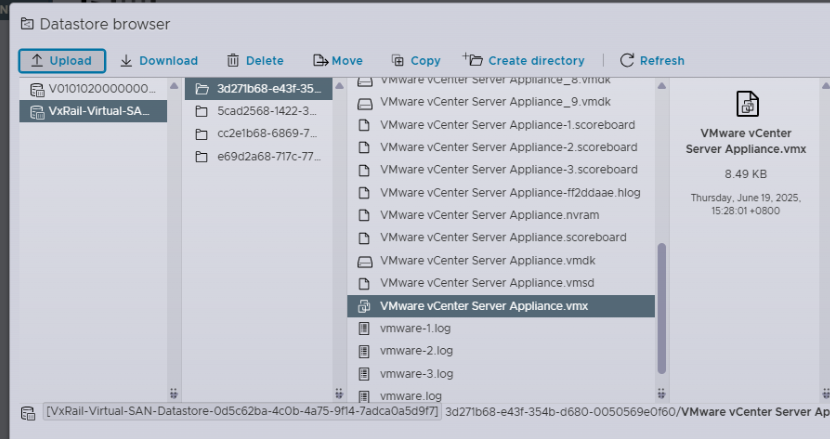Screen dimensions: 830x439
Task: Click the datastore path field at bottom
Action: click(241, 411)
